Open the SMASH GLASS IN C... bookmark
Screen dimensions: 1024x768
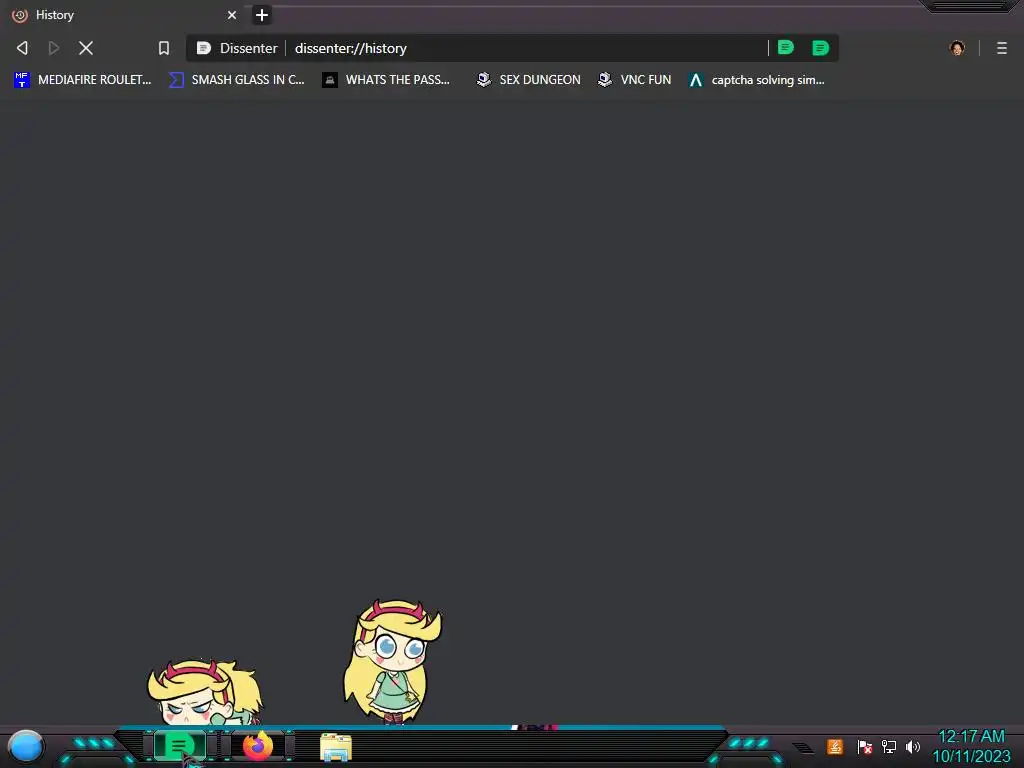tap(237, 80)
